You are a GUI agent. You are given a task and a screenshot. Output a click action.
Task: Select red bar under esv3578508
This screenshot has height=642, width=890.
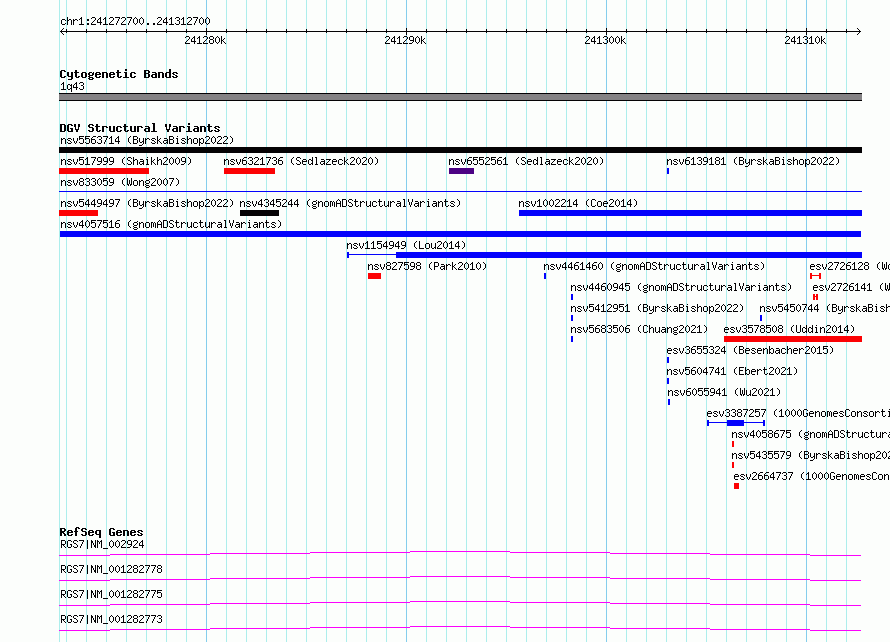tap(793, 339)
